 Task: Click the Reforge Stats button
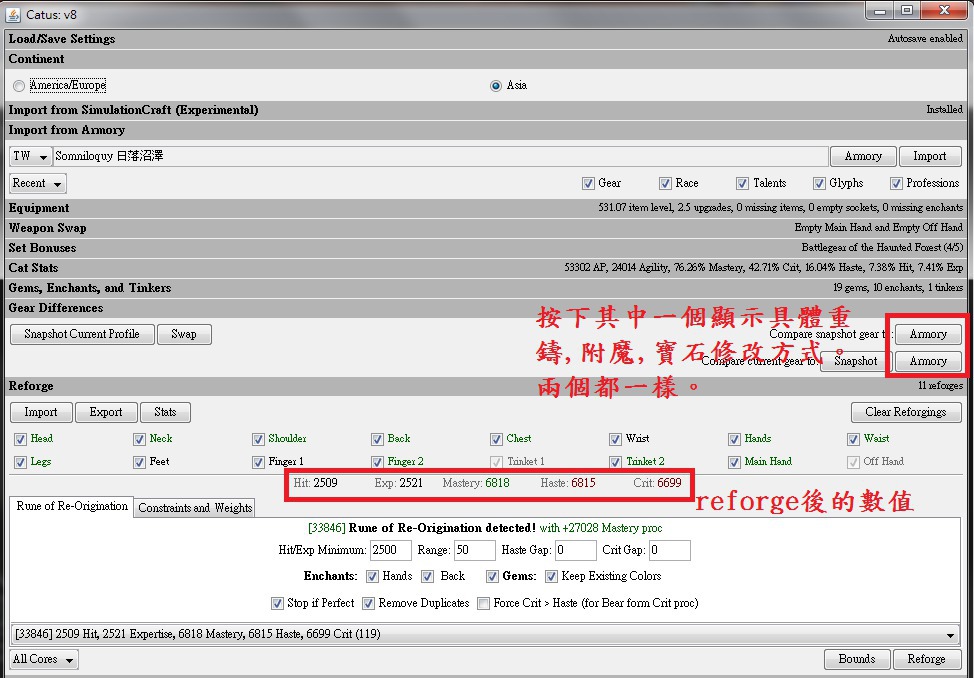click(165, 412)
